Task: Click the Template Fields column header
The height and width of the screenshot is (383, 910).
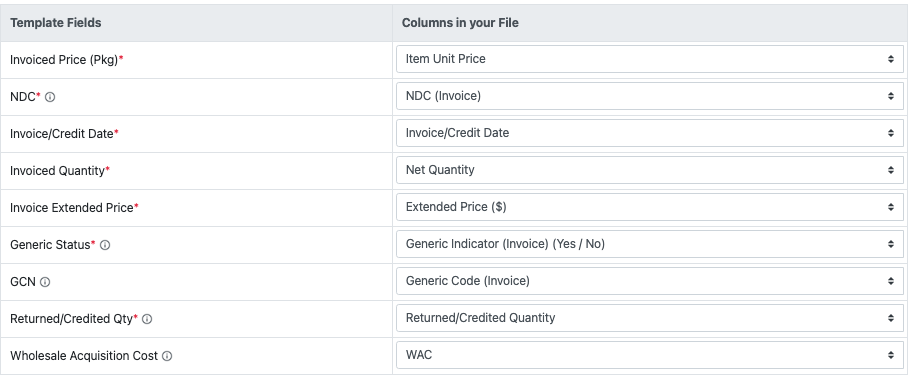Action: coord(56,23)
